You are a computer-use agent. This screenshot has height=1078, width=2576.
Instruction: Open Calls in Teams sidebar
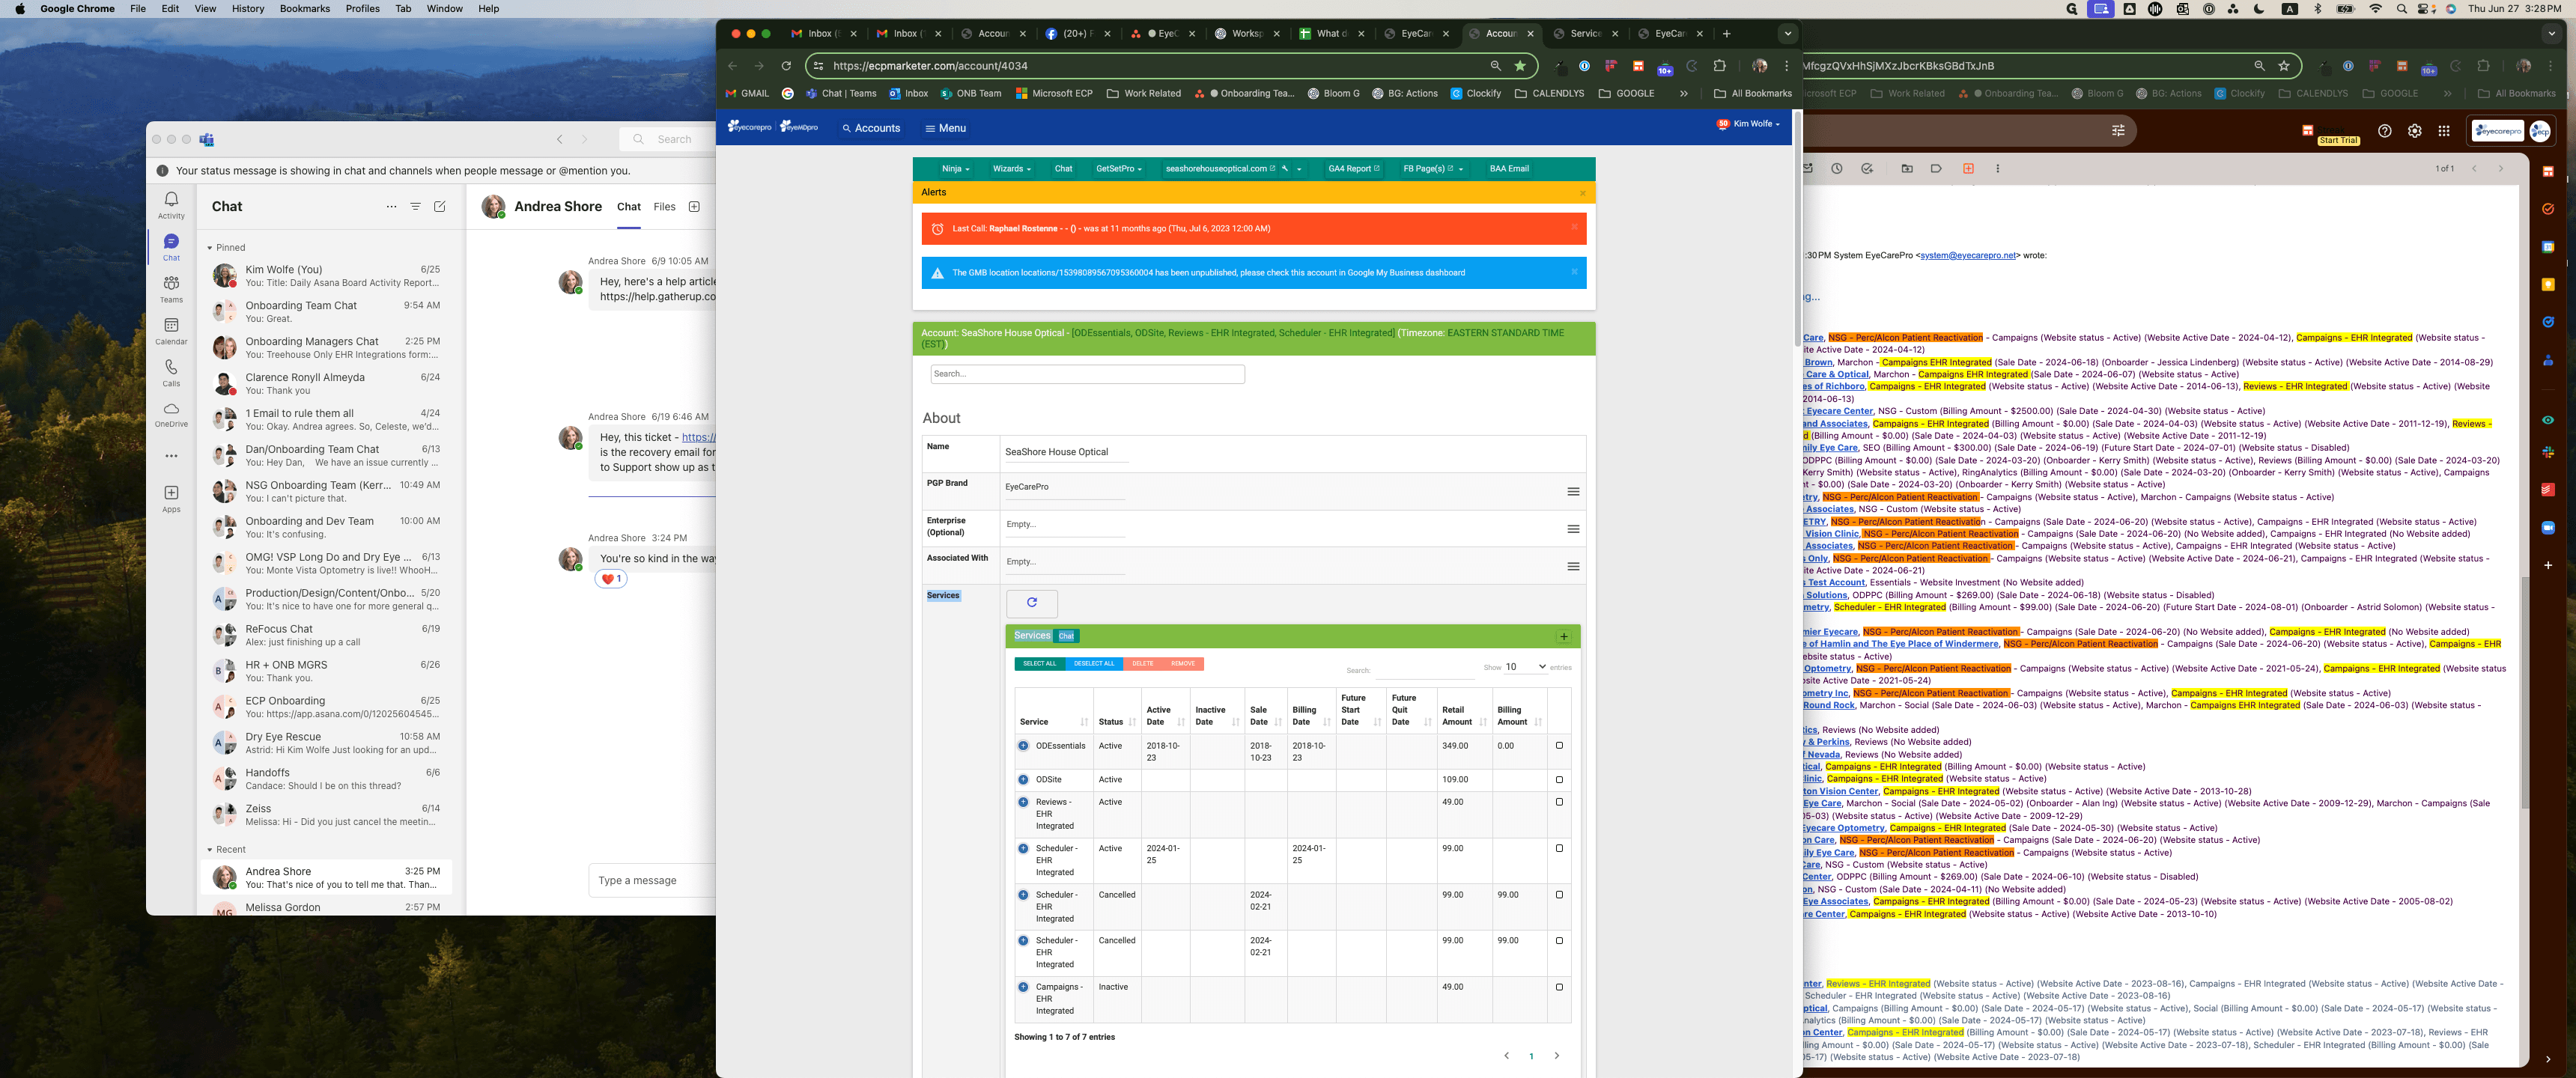(x=171, y=373)
